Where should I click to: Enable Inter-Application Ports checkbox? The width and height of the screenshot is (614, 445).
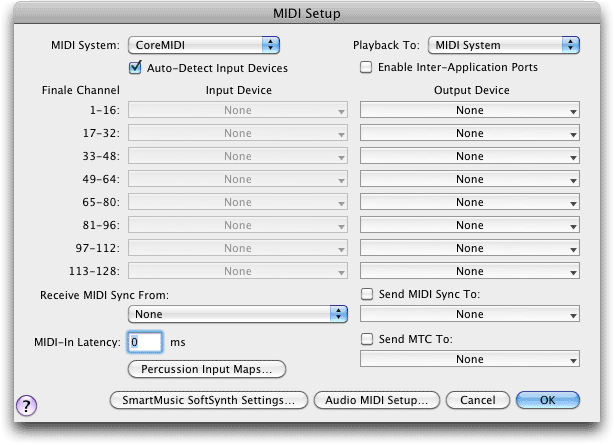click(366, 67)
